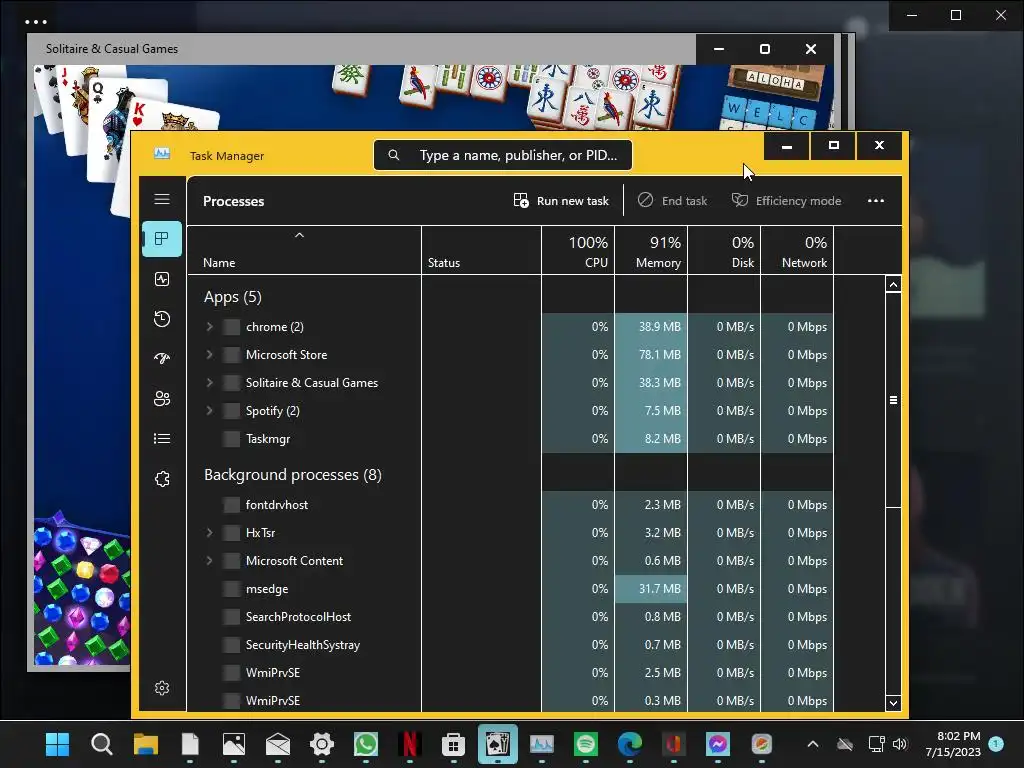Open the Windows Start menu
The image size is (1024, 768).
click(x=57, y=744)
